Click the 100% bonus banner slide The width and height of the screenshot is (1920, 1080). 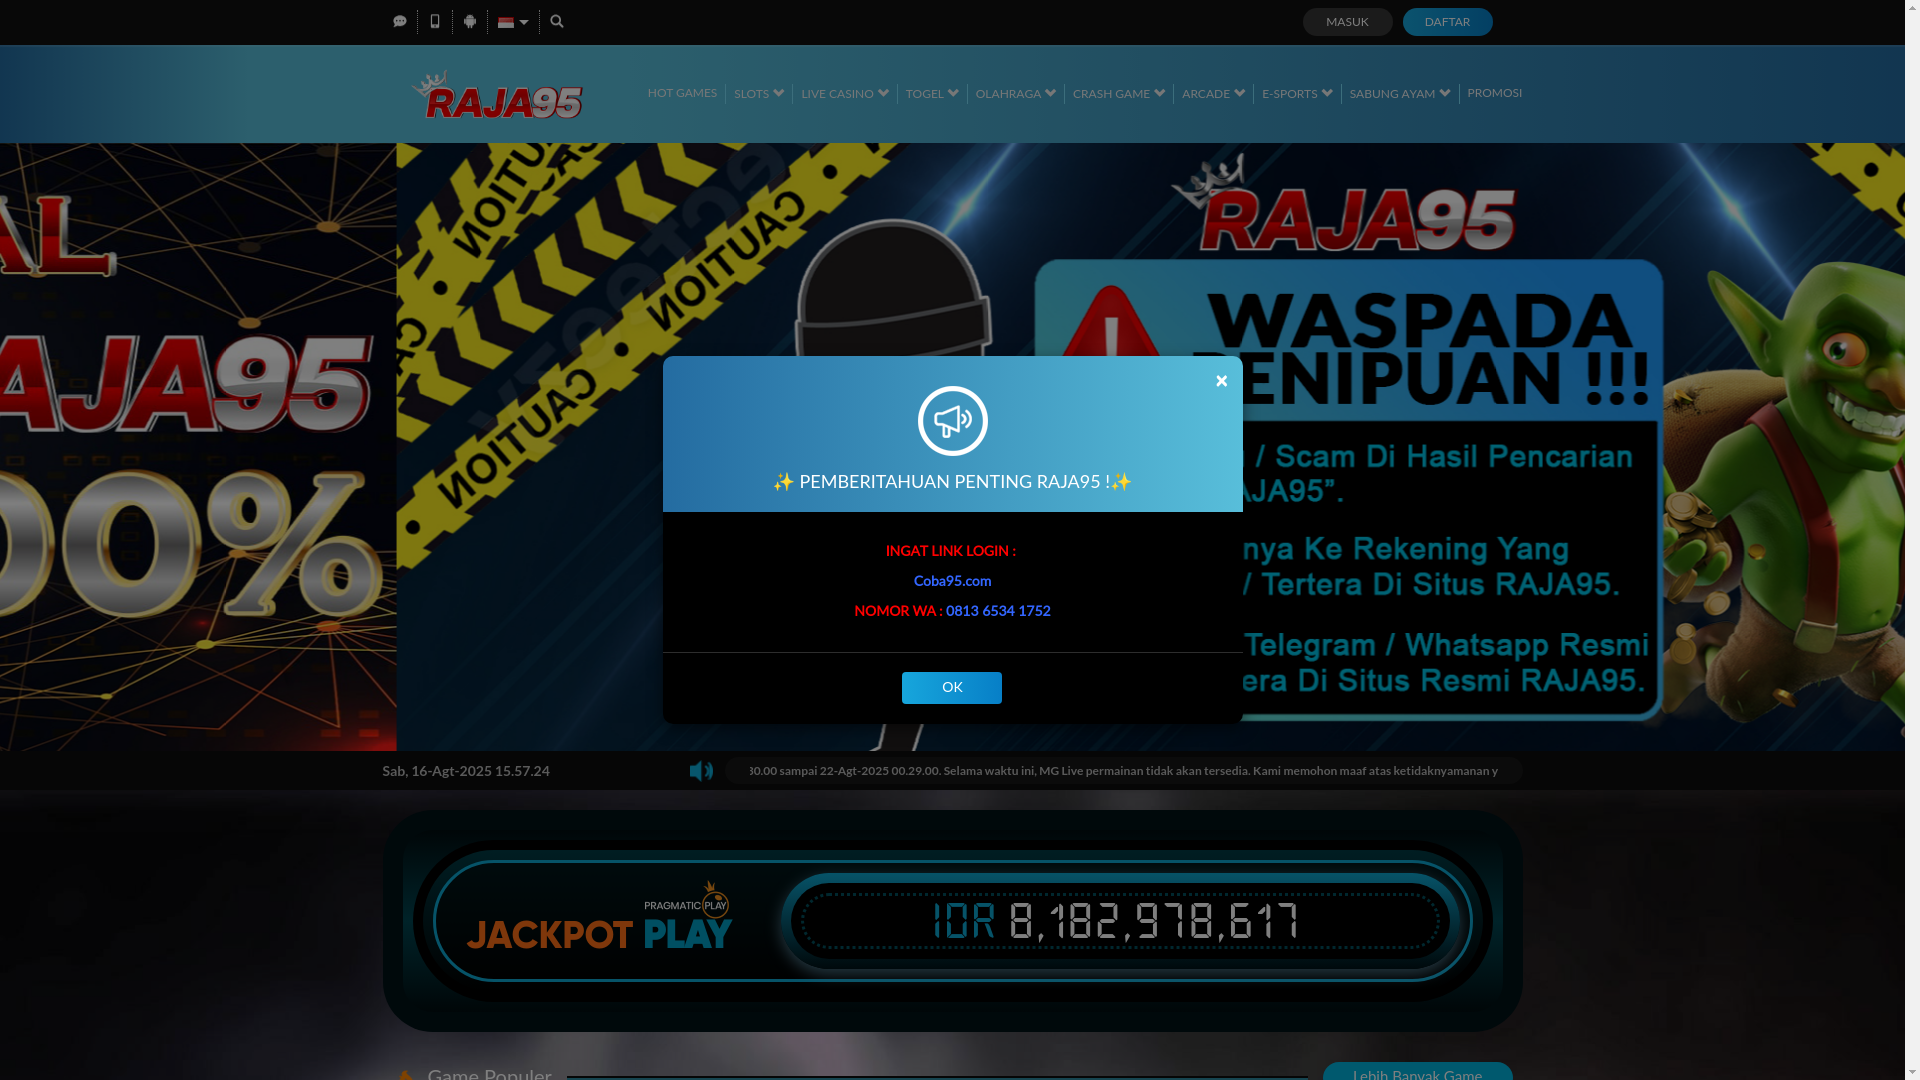198,447
